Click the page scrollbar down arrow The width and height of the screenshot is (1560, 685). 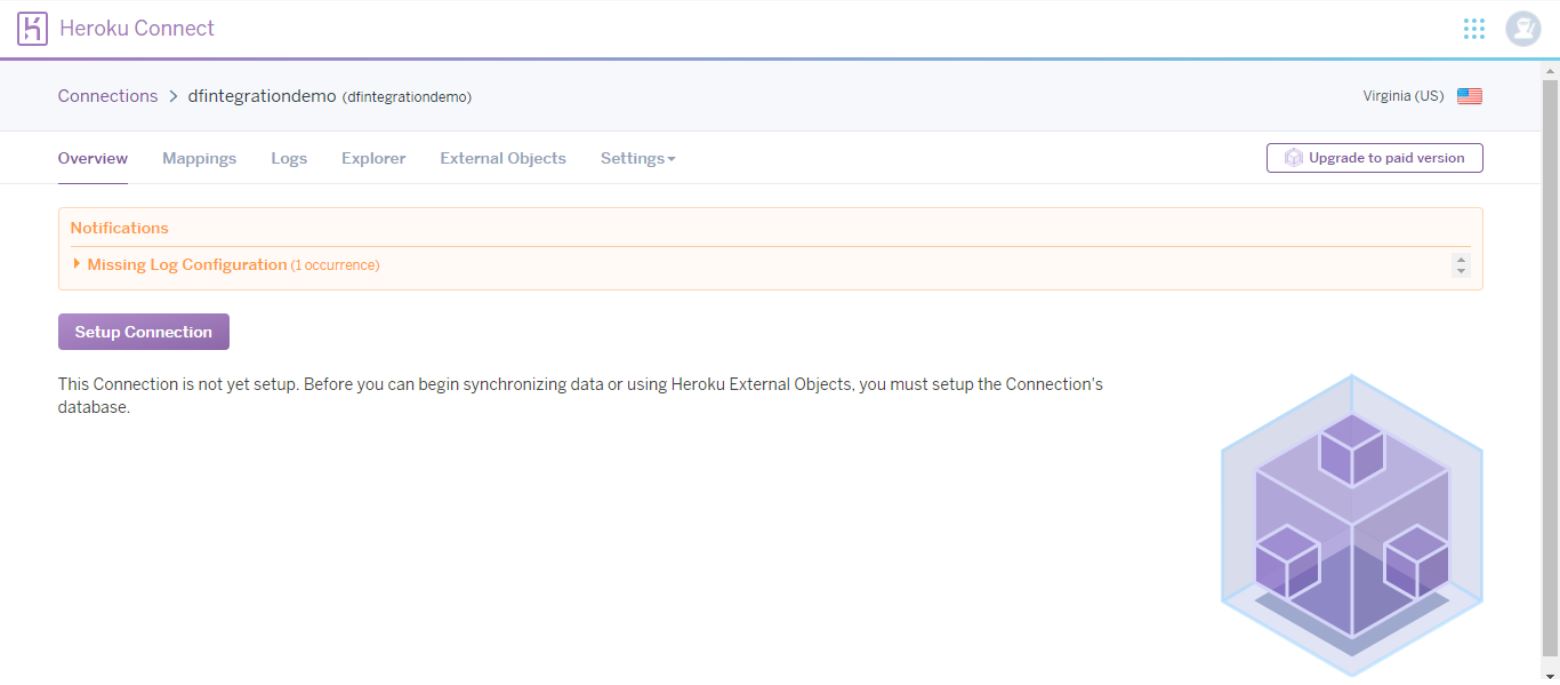tap(1551, 676)
